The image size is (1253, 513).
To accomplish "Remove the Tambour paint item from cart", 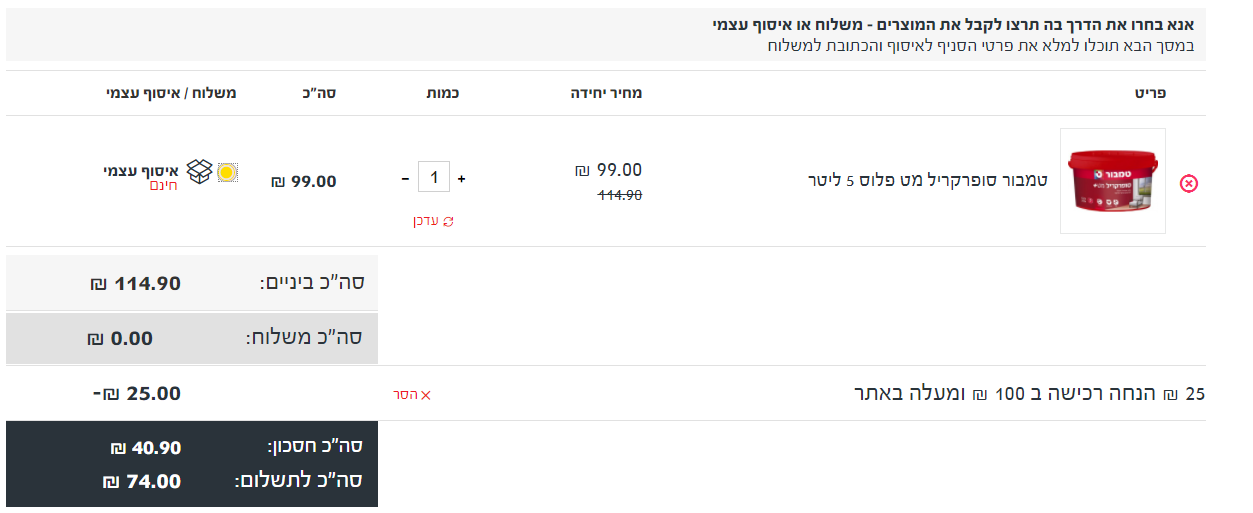I will coord(1188,183).
